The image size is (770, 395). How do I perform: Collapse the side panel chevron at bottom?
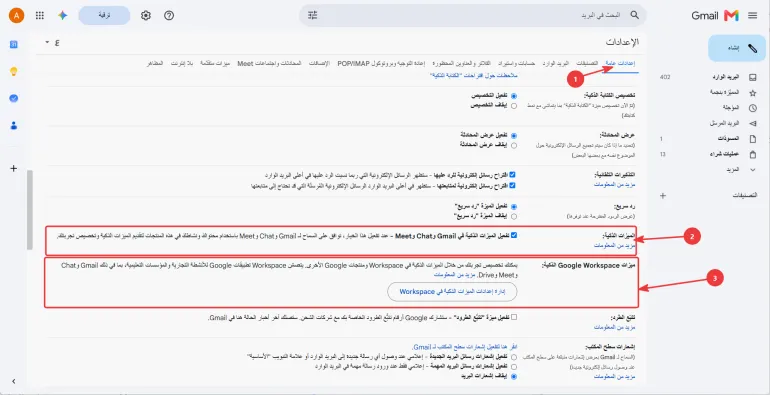coord(14,381)
